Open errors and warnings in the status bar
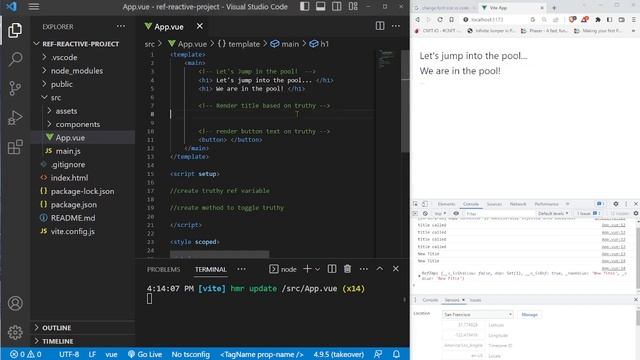This screenshot has width=640, height=360. tap(26, 354)
